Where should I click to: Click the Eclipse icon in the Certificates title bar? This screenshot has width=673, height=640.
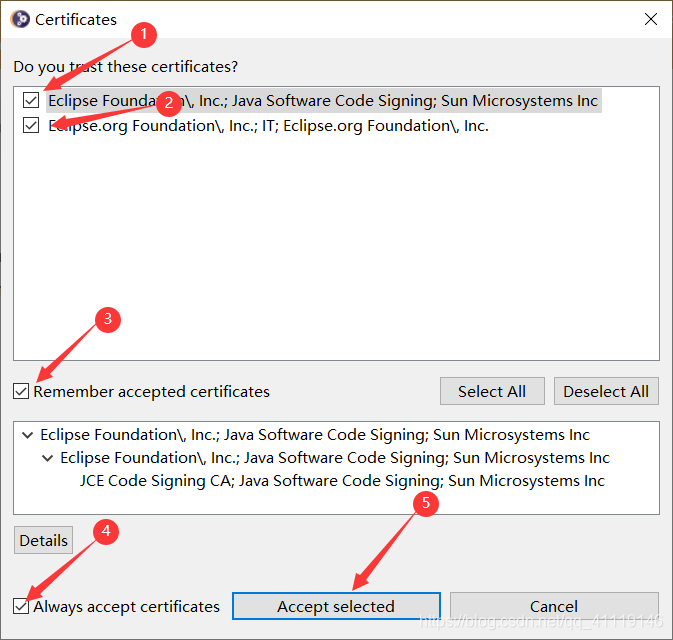click(x=20, y=19)
